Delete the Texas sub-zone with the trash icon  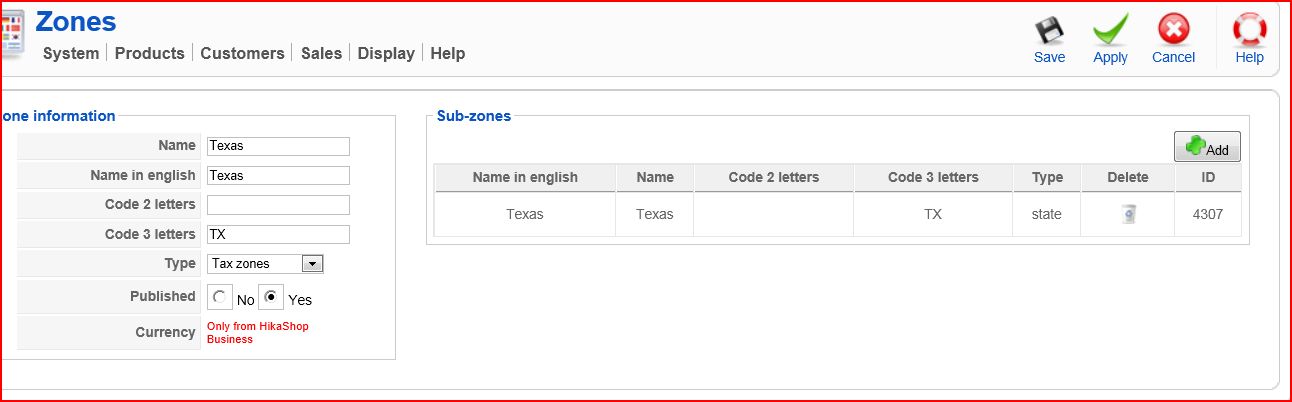pyautogui.click(x=1128, y=214)
